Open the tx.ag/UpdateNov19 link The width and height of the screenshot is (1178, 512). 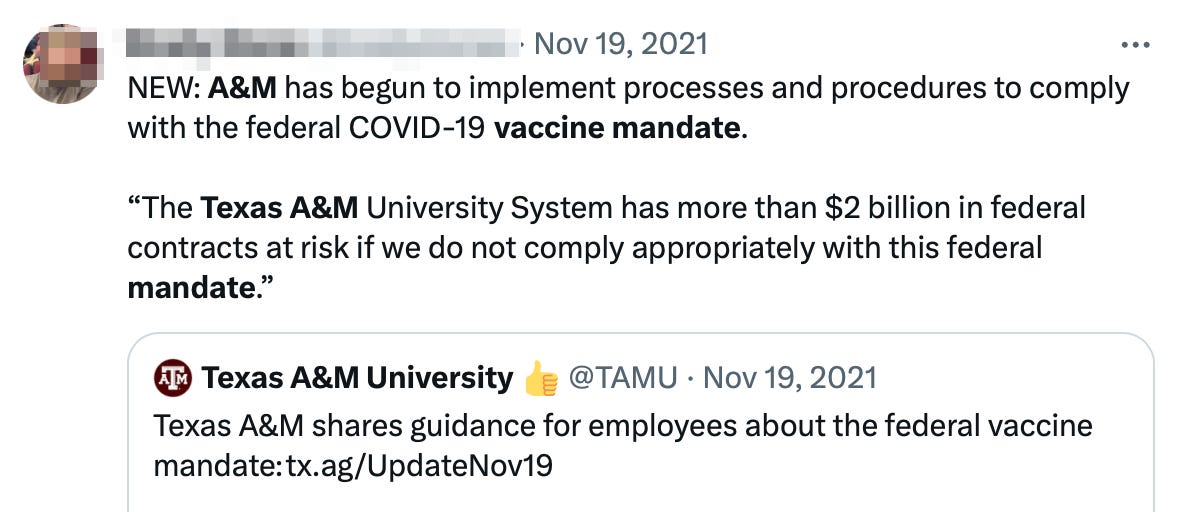pyautogui.click(x=419, y=467)
